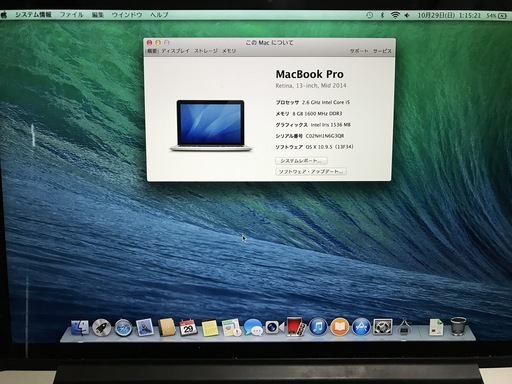The height and width of the screenshot is (384, 512).
Task: Click the ソフトウェア OS X 10.9.5 version text
Action: (x=330, y=147)
